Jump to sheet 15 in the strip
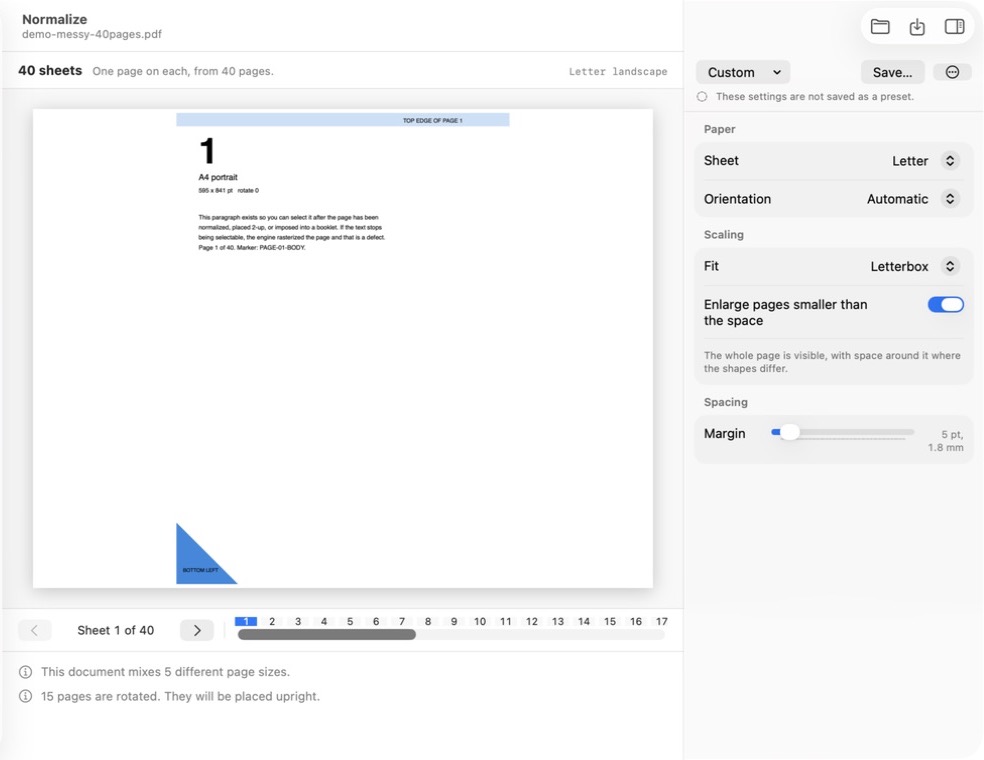984x760 pixels. point(610,621)
